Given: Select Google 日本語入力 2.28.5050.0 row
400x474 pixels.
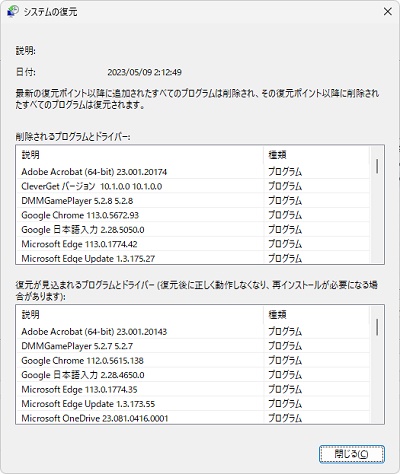Looking at the screenshot, I should 193,230.
